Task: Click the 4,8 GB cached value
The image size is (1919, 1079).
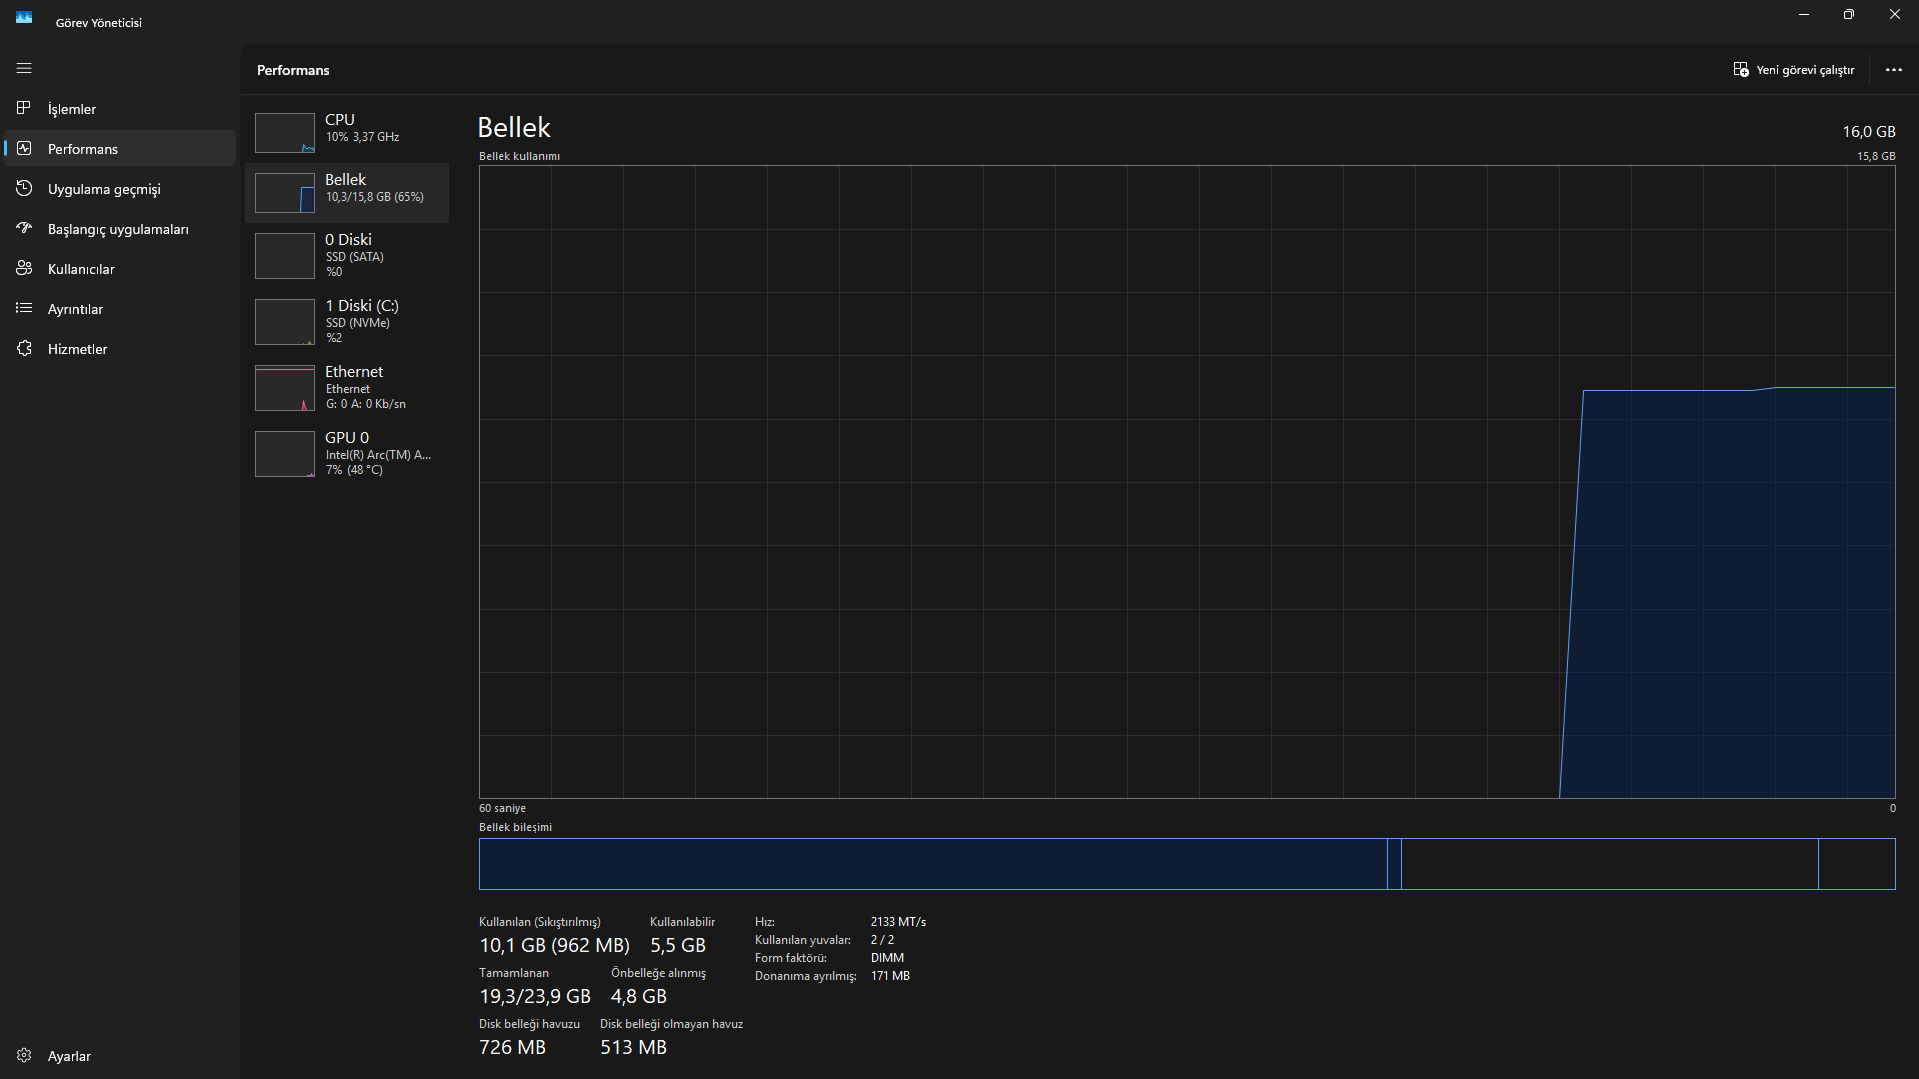Action: (x=639, y=996)
